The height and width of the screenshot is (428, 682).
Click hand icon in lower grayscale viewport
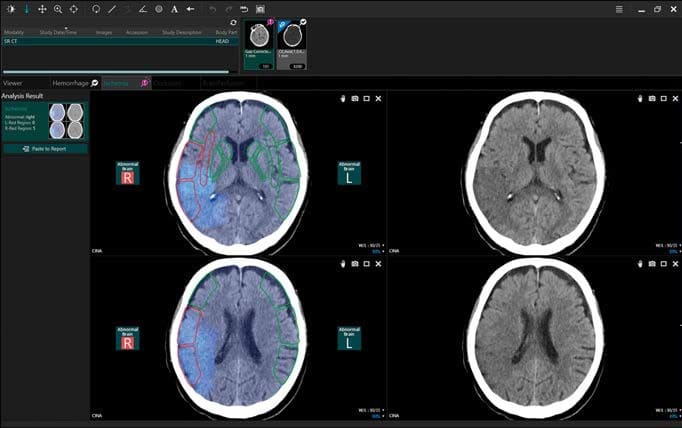(x=640, y=264)
